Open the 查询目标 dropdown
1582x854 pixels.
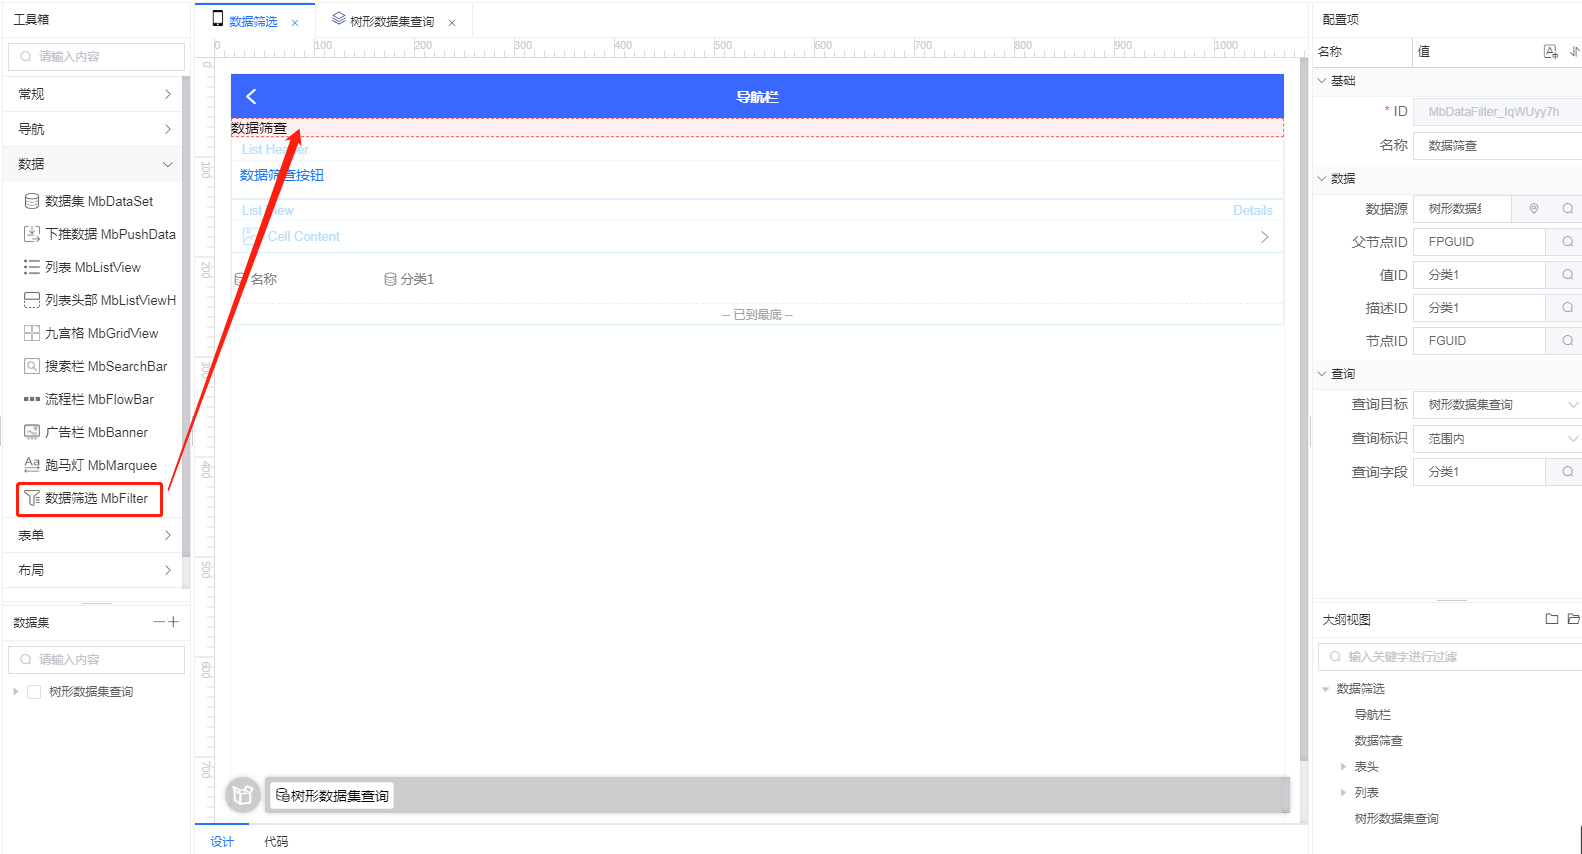click(x=1497, y=405)
